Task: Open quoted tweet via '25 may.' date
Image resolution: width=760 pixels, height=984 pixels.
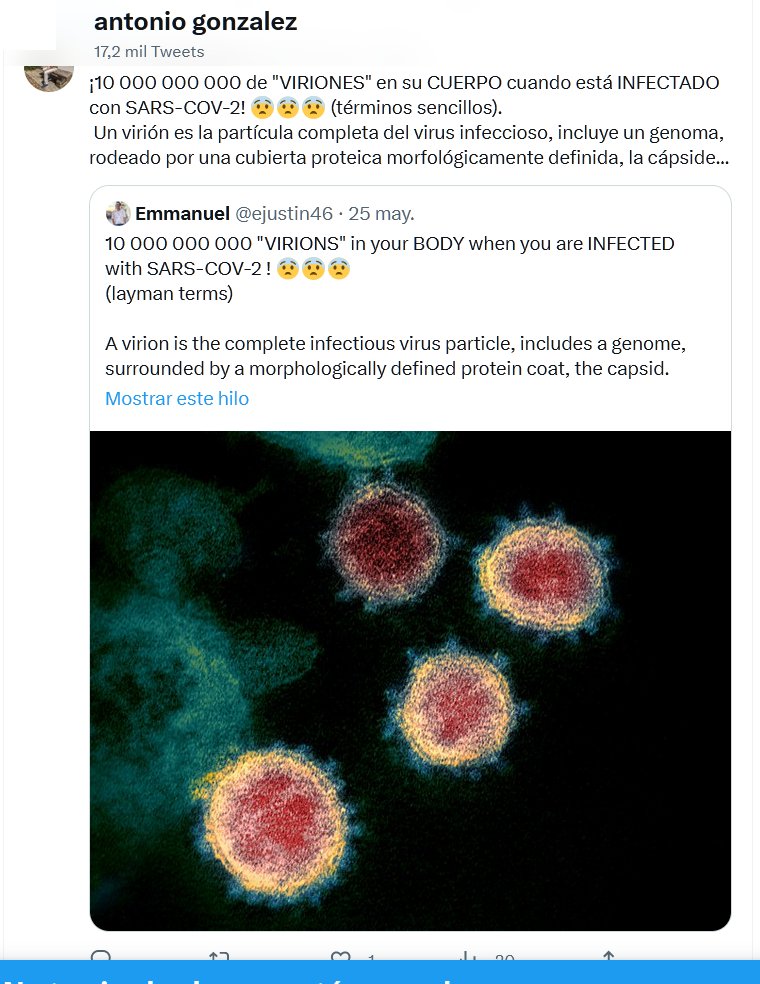Action: [x=385, y=214]
